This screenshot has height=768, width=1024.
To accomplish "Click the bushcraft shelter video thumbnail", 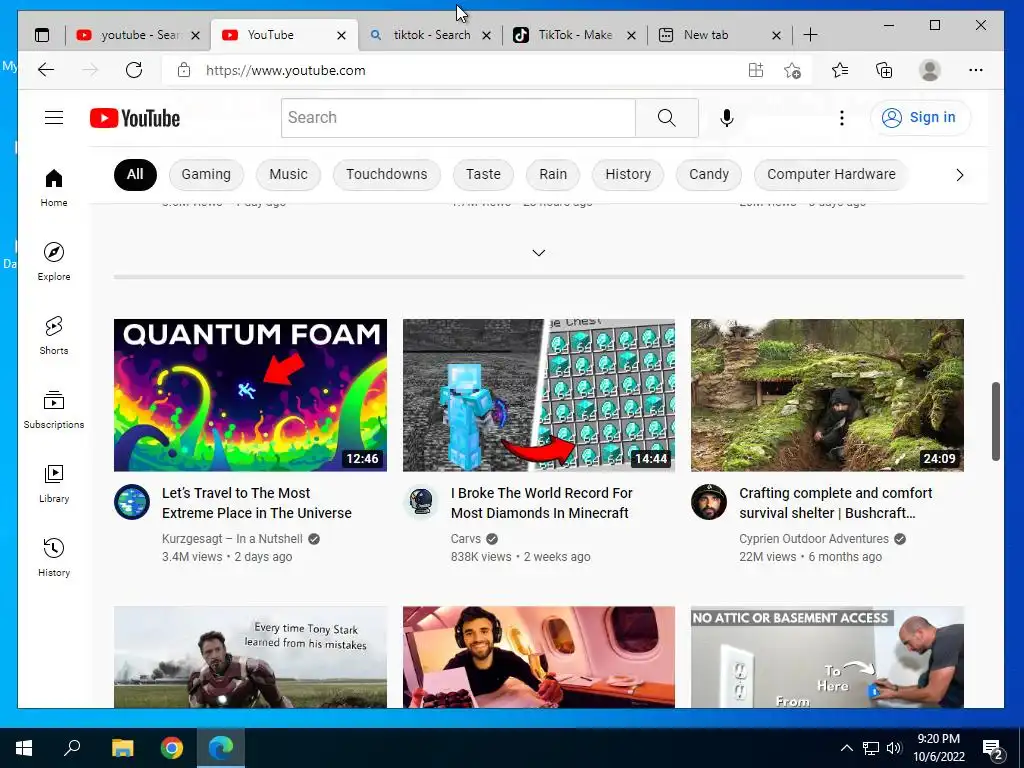I will coord(827,395).
